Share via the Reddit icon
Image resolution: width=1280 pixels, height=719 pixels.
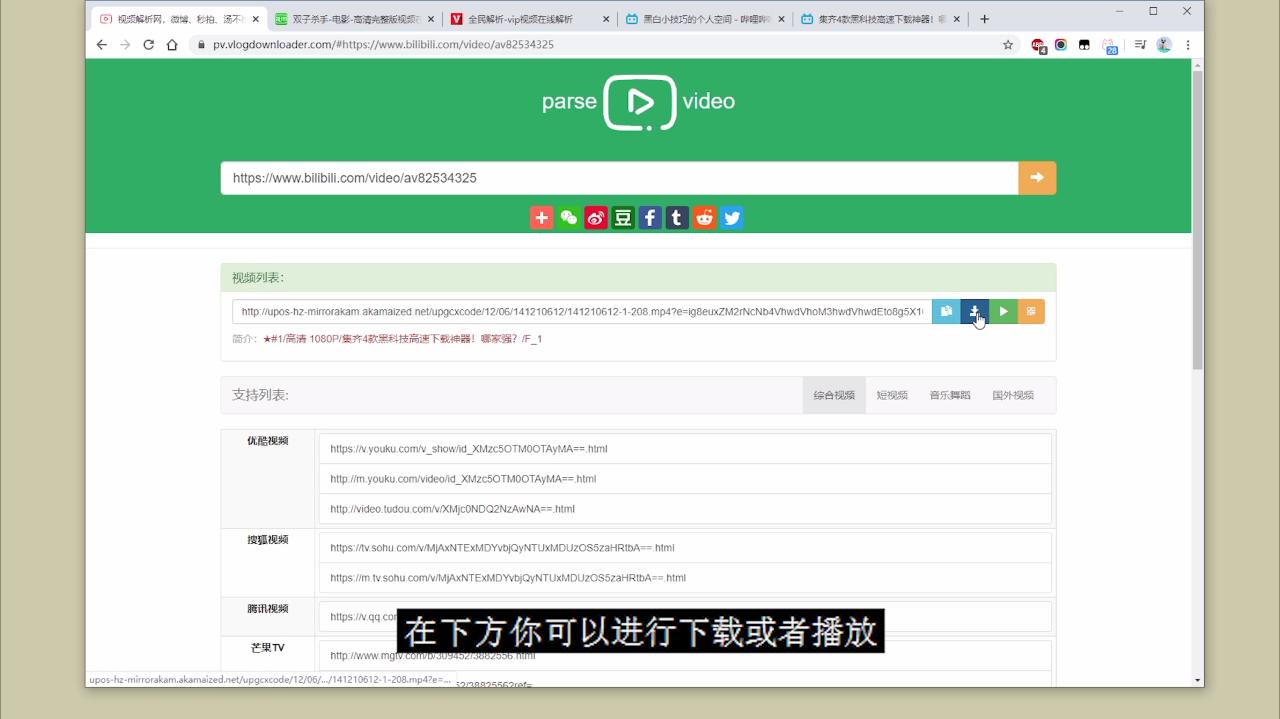(x=704, y=218)
